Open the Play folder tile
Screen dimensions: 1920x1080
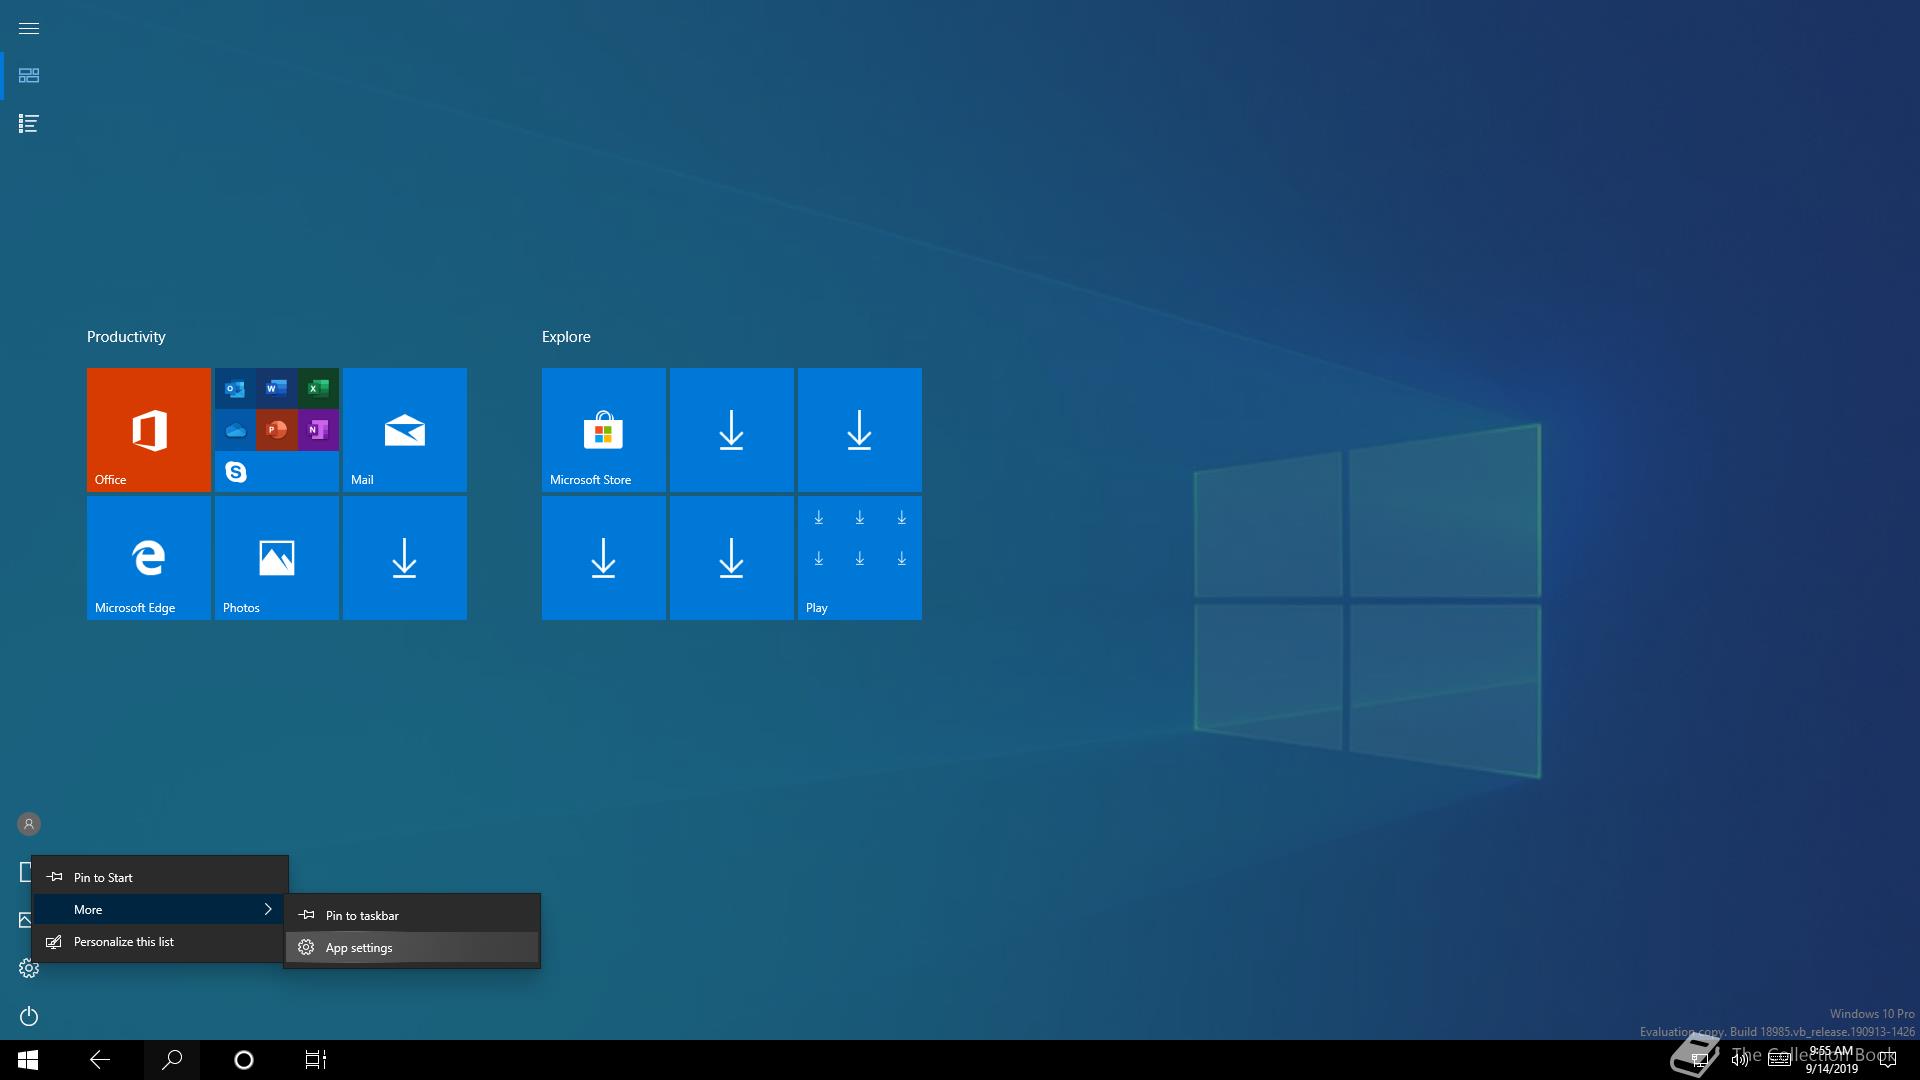coord(860,558)
